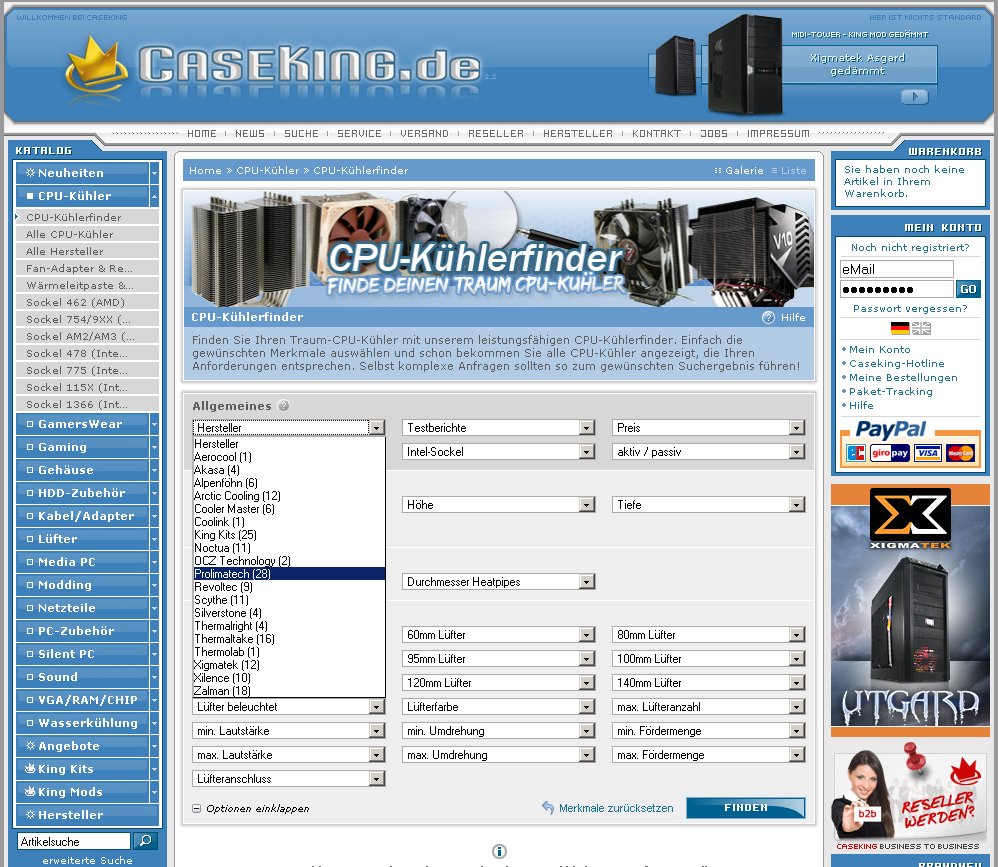Screen dimensions: 998x867
Task: Open the max. Lautstärke dropdown
Action: (x=288, y=755)
